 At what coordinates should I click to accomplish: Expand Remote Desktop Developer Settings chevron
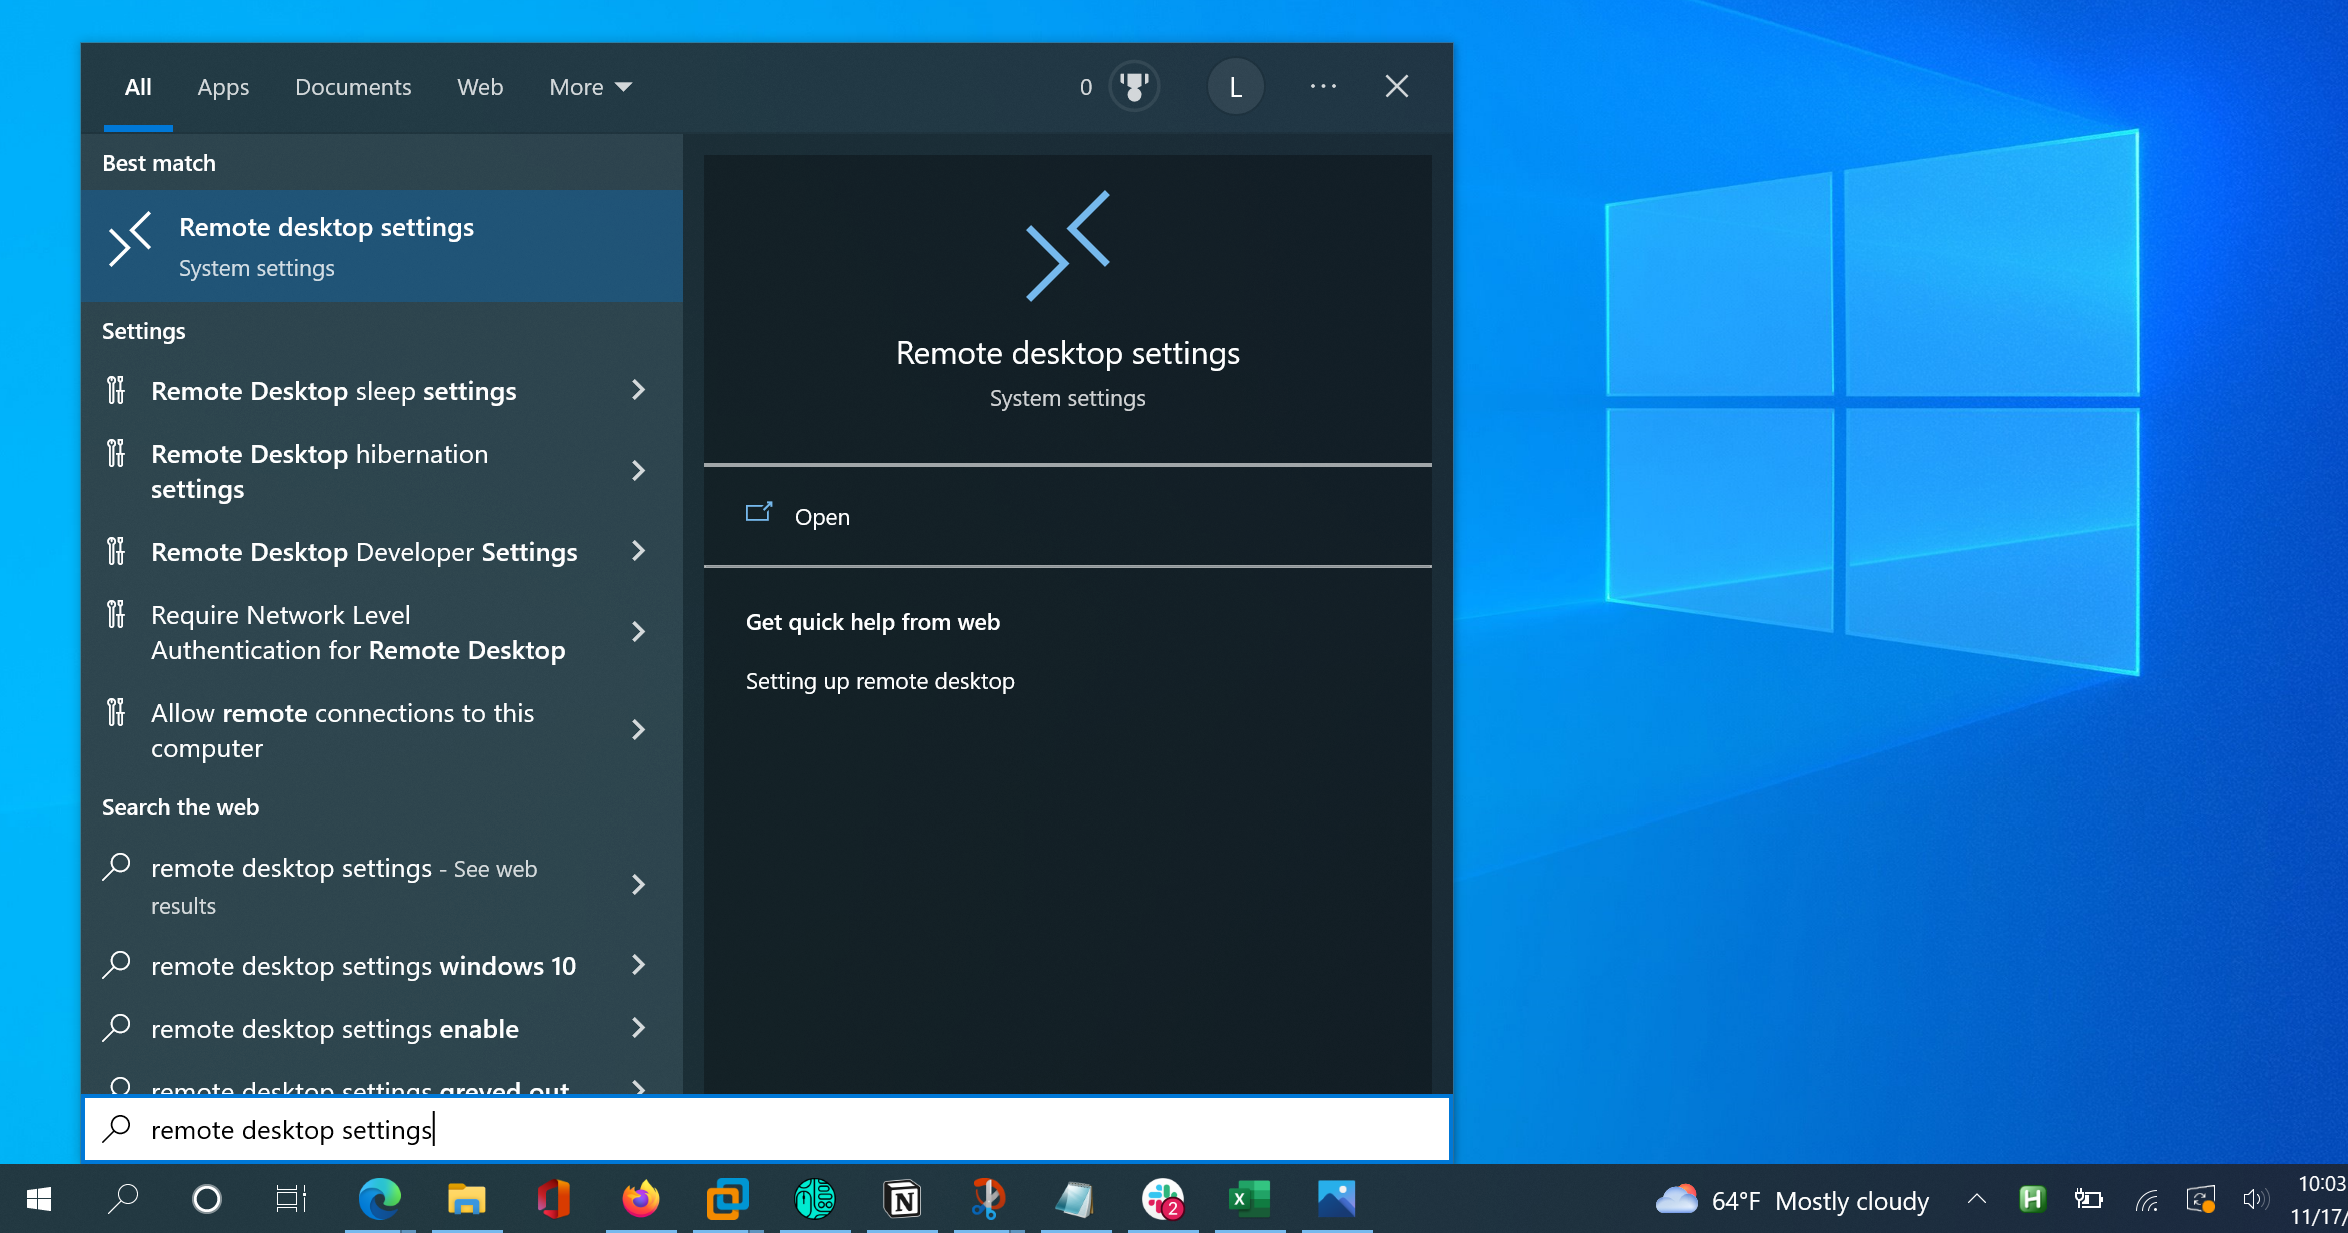[x=638, y=551]
